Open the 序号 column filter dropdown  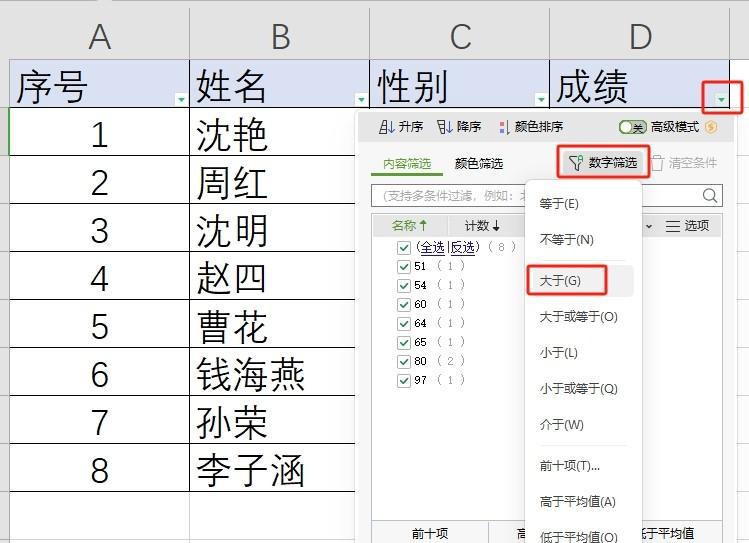[181, 99]
